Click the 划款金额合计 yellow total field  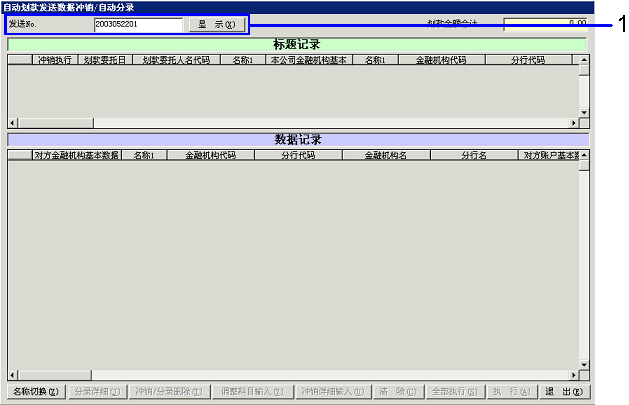pos(545,24)
